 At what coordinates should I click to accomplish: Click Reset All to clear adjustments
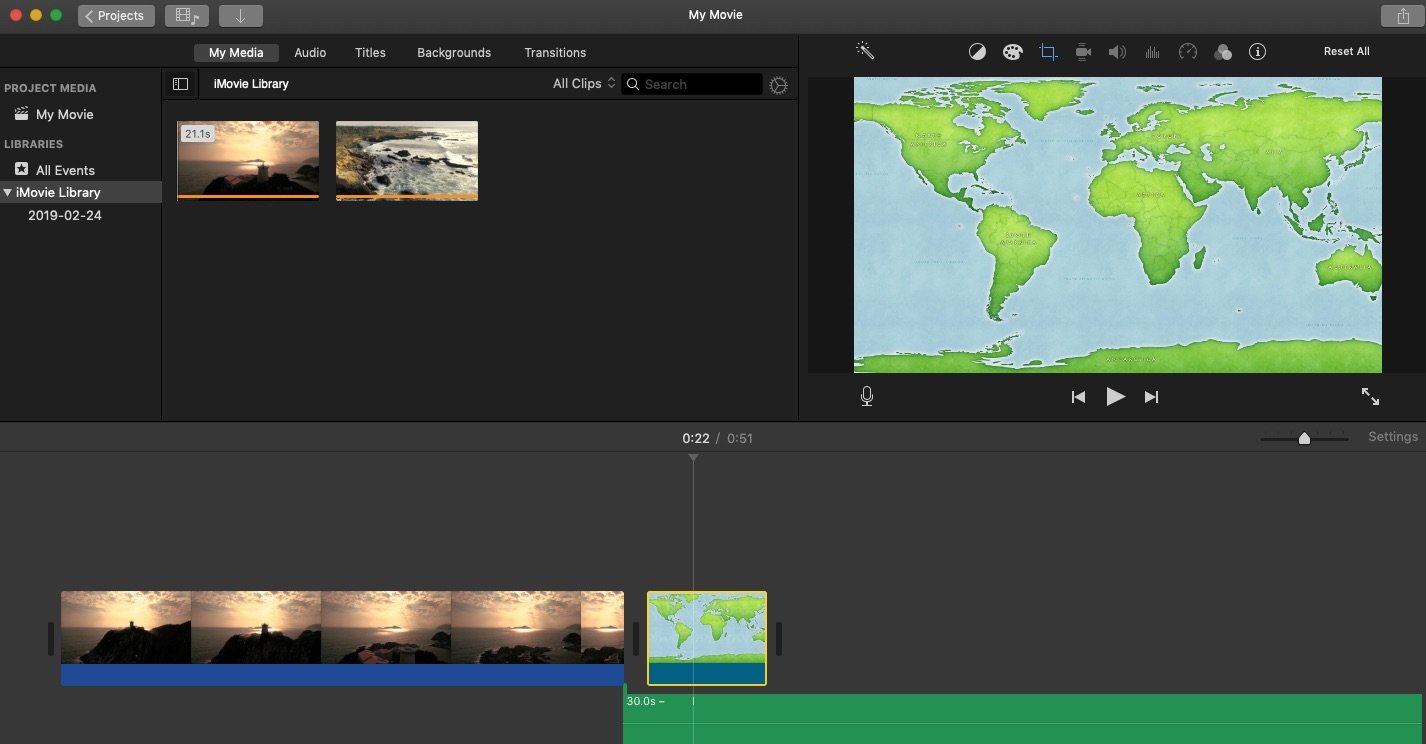(x=1346, y=51)
